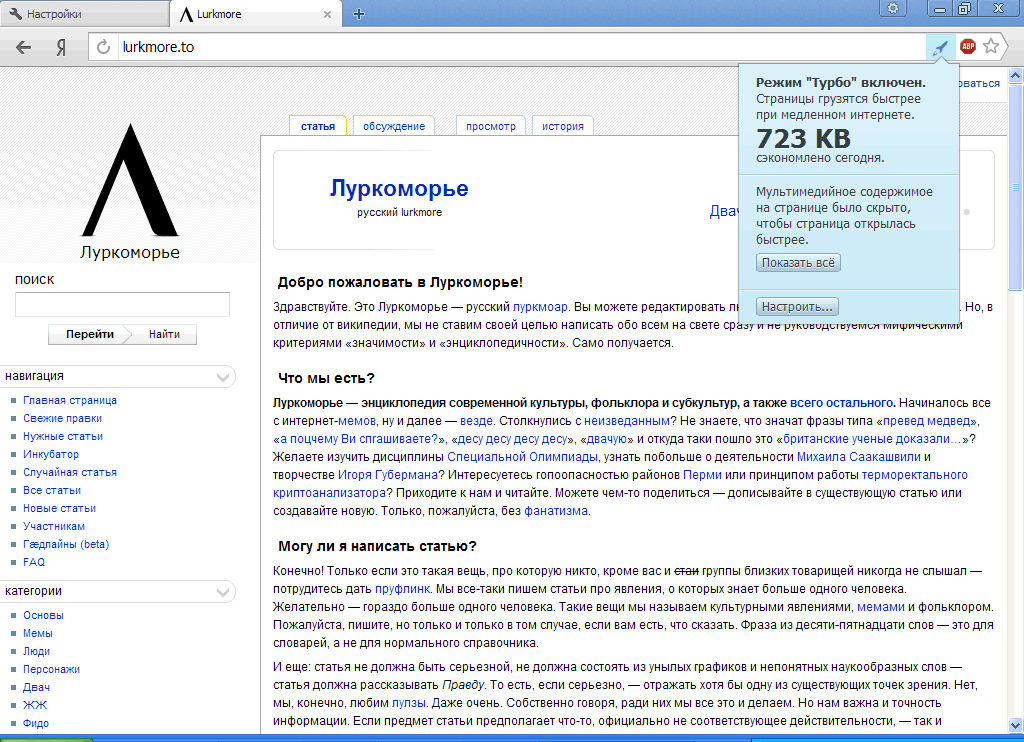Collapse the навигация sidebar section
1024x742 pixels.
tap(223, 377)
